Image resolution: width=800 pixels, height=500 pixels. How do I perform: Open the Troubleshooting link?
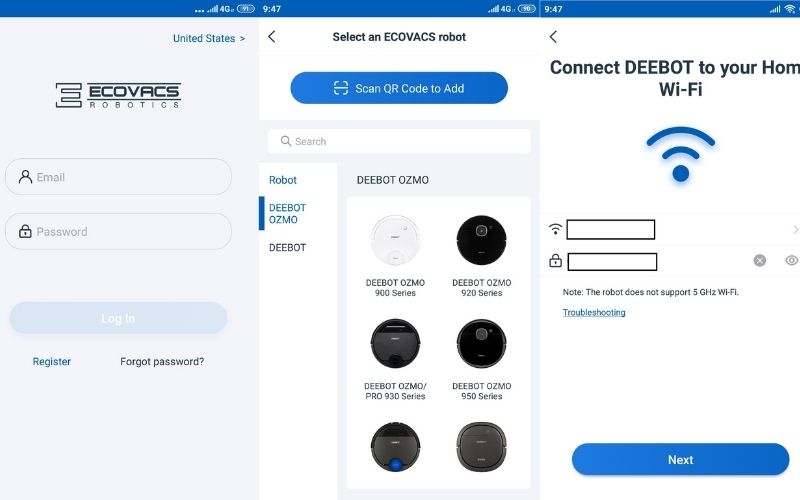tap(594, 312)
